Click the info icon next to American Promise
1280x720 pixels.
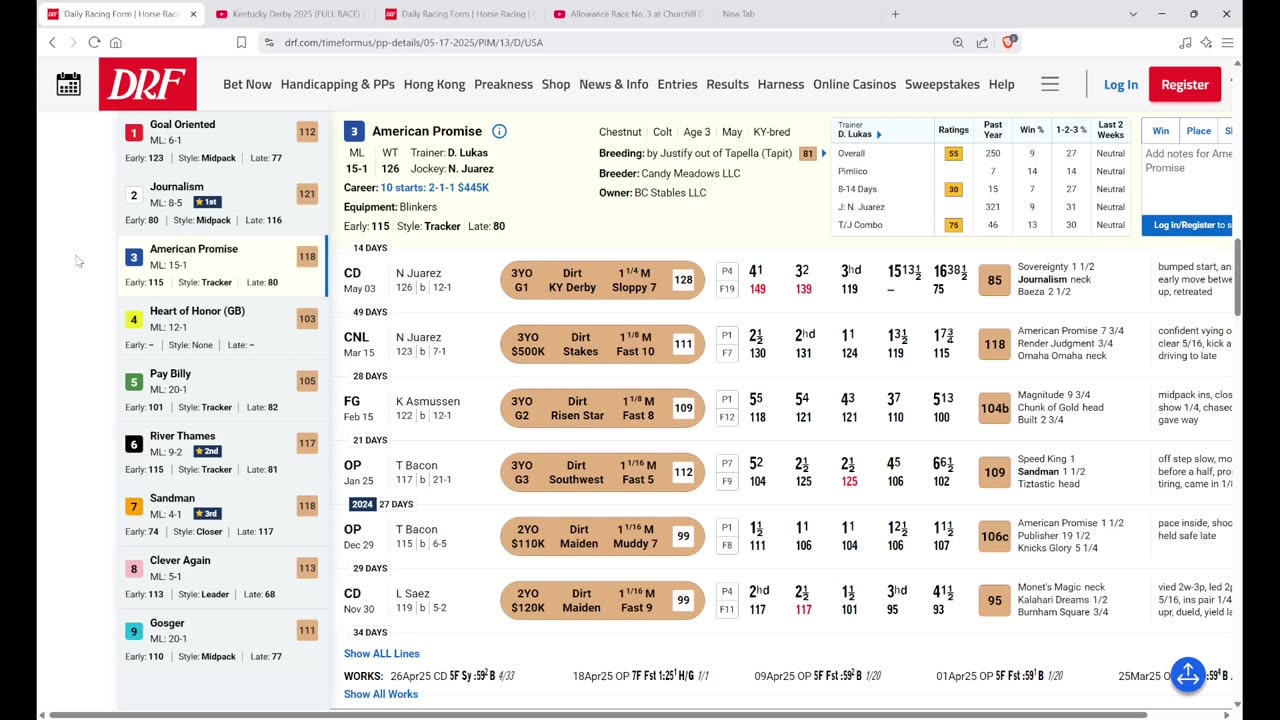tap(499, 131)
